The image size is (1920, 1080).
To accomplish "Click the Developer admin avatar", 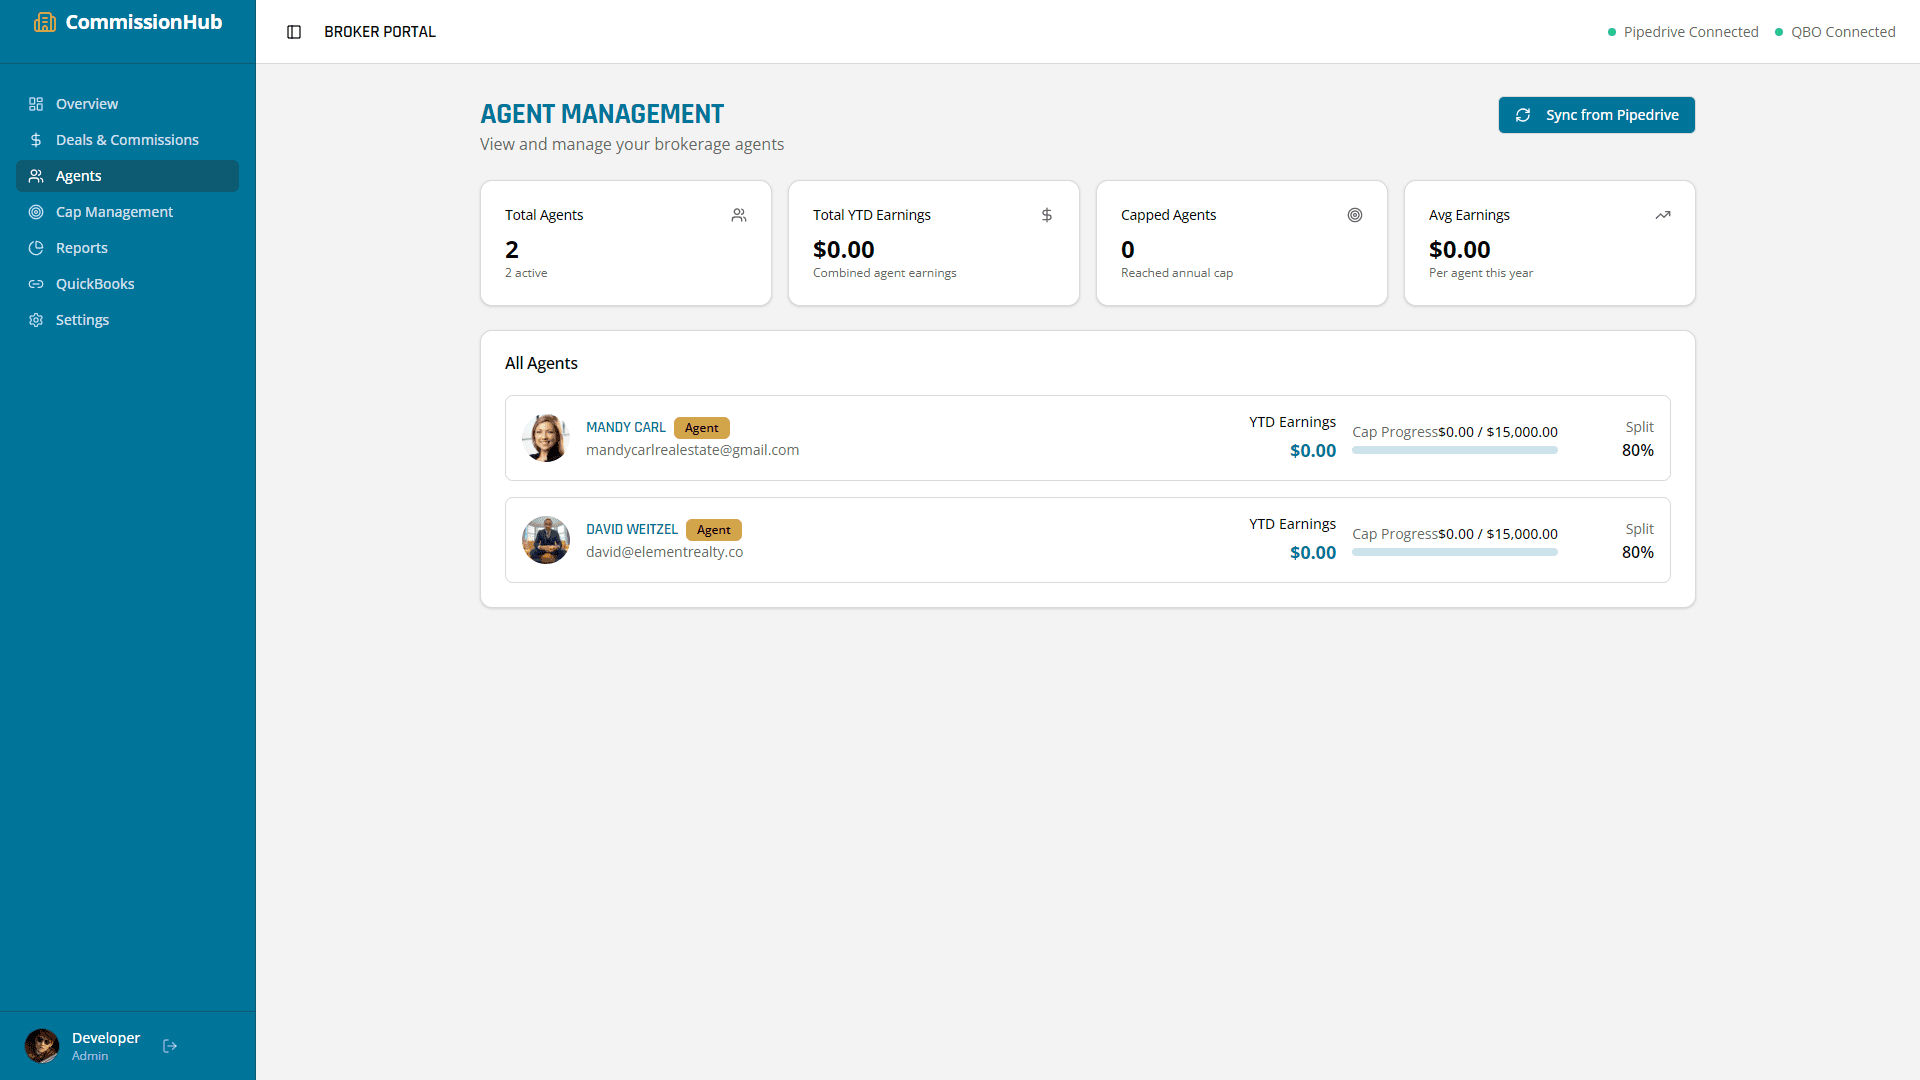I will click(x=42, y=1046).
